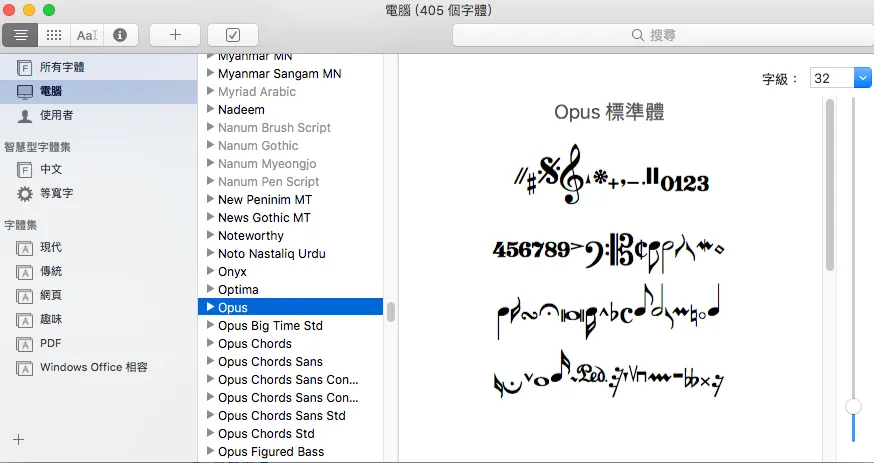Viewport: 874px width, 463px height.
Task: Open the 字級 size dropdown
Action: 862,78
